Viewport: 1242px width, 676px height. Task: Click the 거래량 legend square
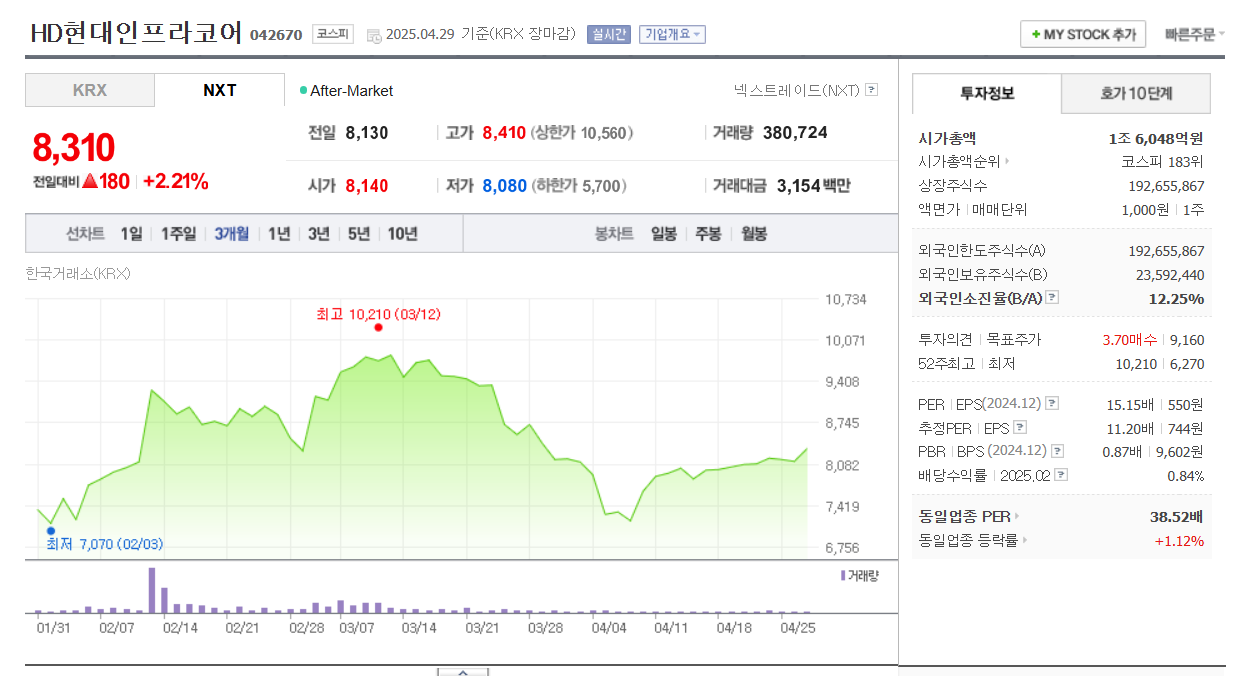(843, 576)
